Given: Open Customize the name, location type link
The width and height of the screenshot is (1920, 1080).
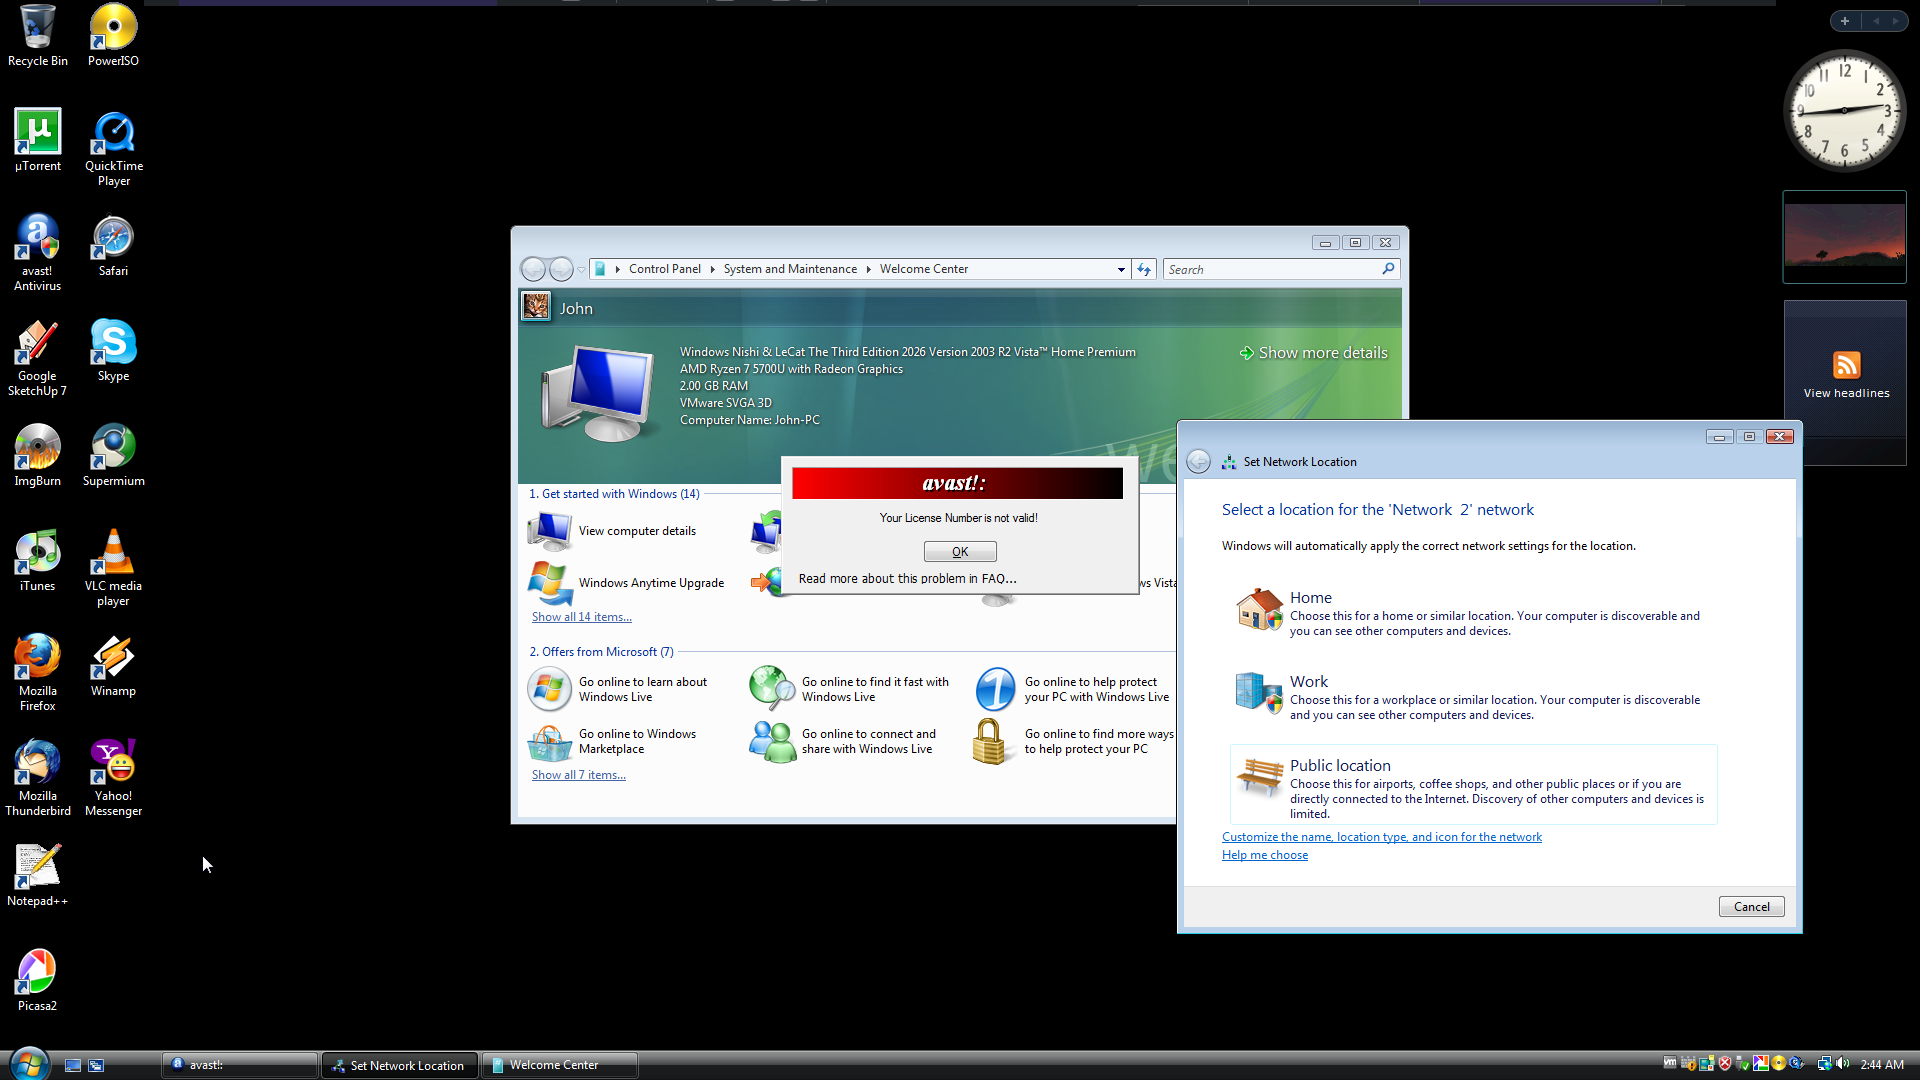Looking at the screenshot, I should pos(1381,837).
